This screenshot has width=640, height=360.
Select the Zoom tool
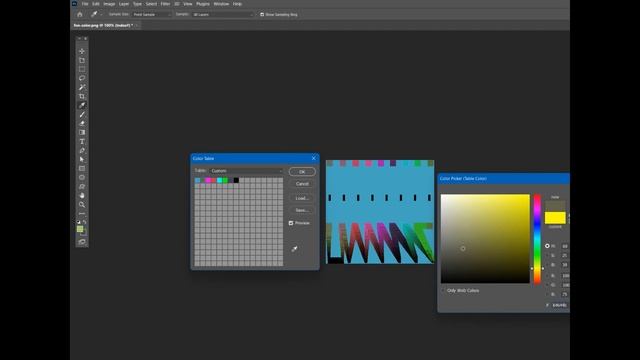[82, 204]
